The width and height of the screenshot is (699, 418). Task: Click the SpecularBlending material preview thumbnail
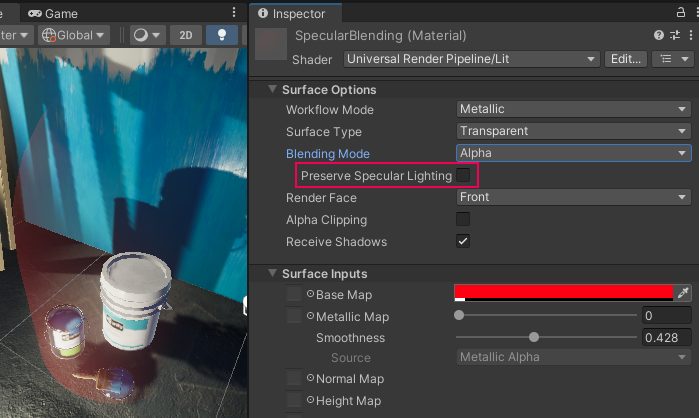(x=271, y=46)
